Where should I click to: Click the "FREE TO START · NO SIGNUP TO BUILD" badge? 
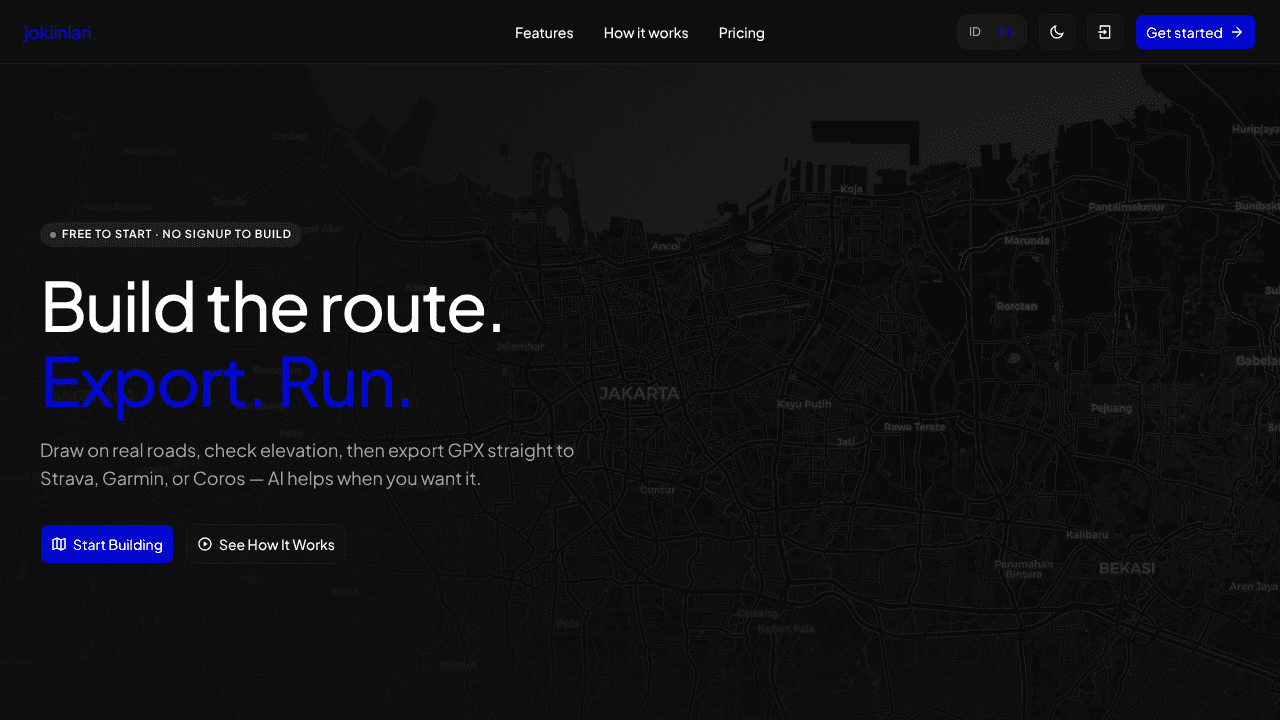point(171,234)
